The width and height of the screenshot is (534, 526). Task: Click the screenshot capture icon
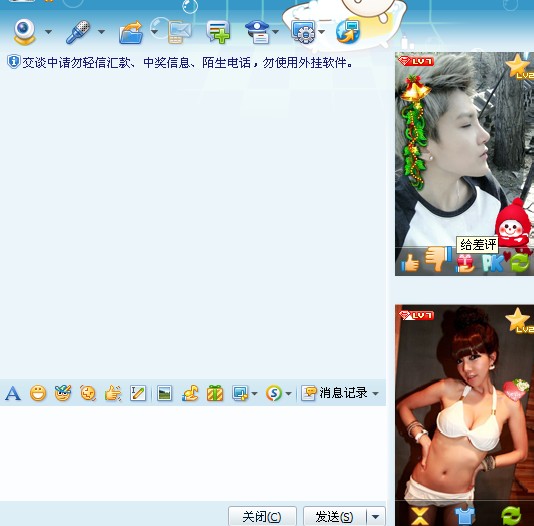coord(240,394)
